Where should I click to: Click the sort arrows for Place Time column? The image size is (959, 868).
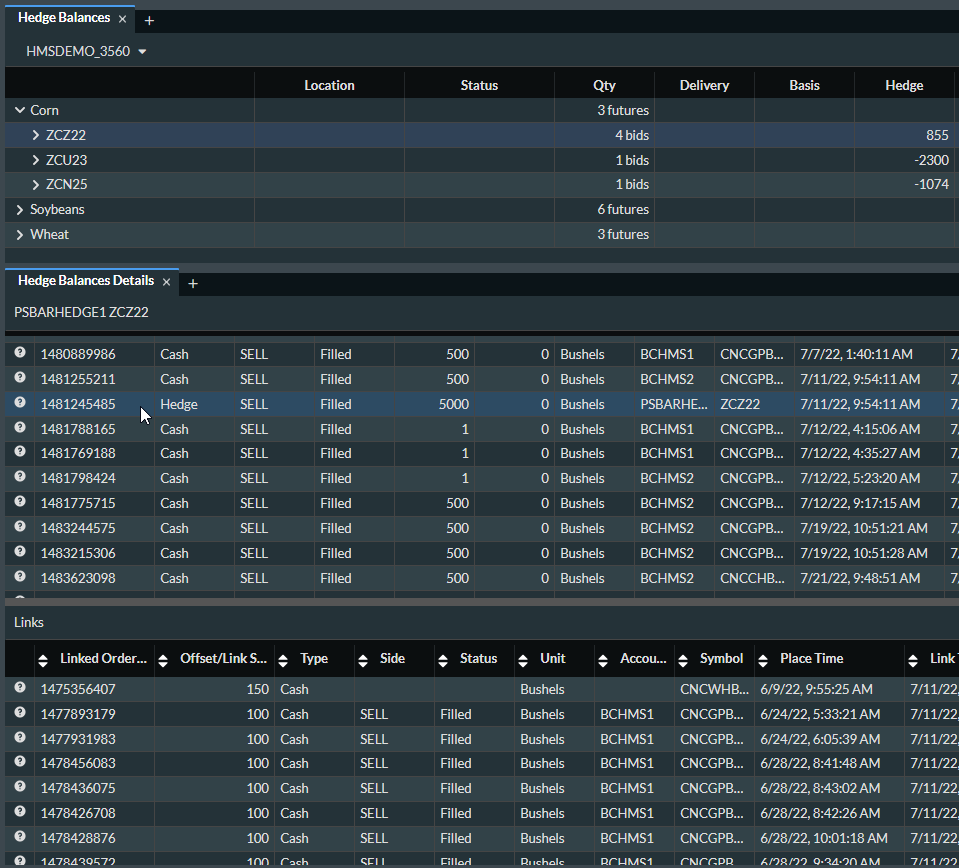pos(763,660)
